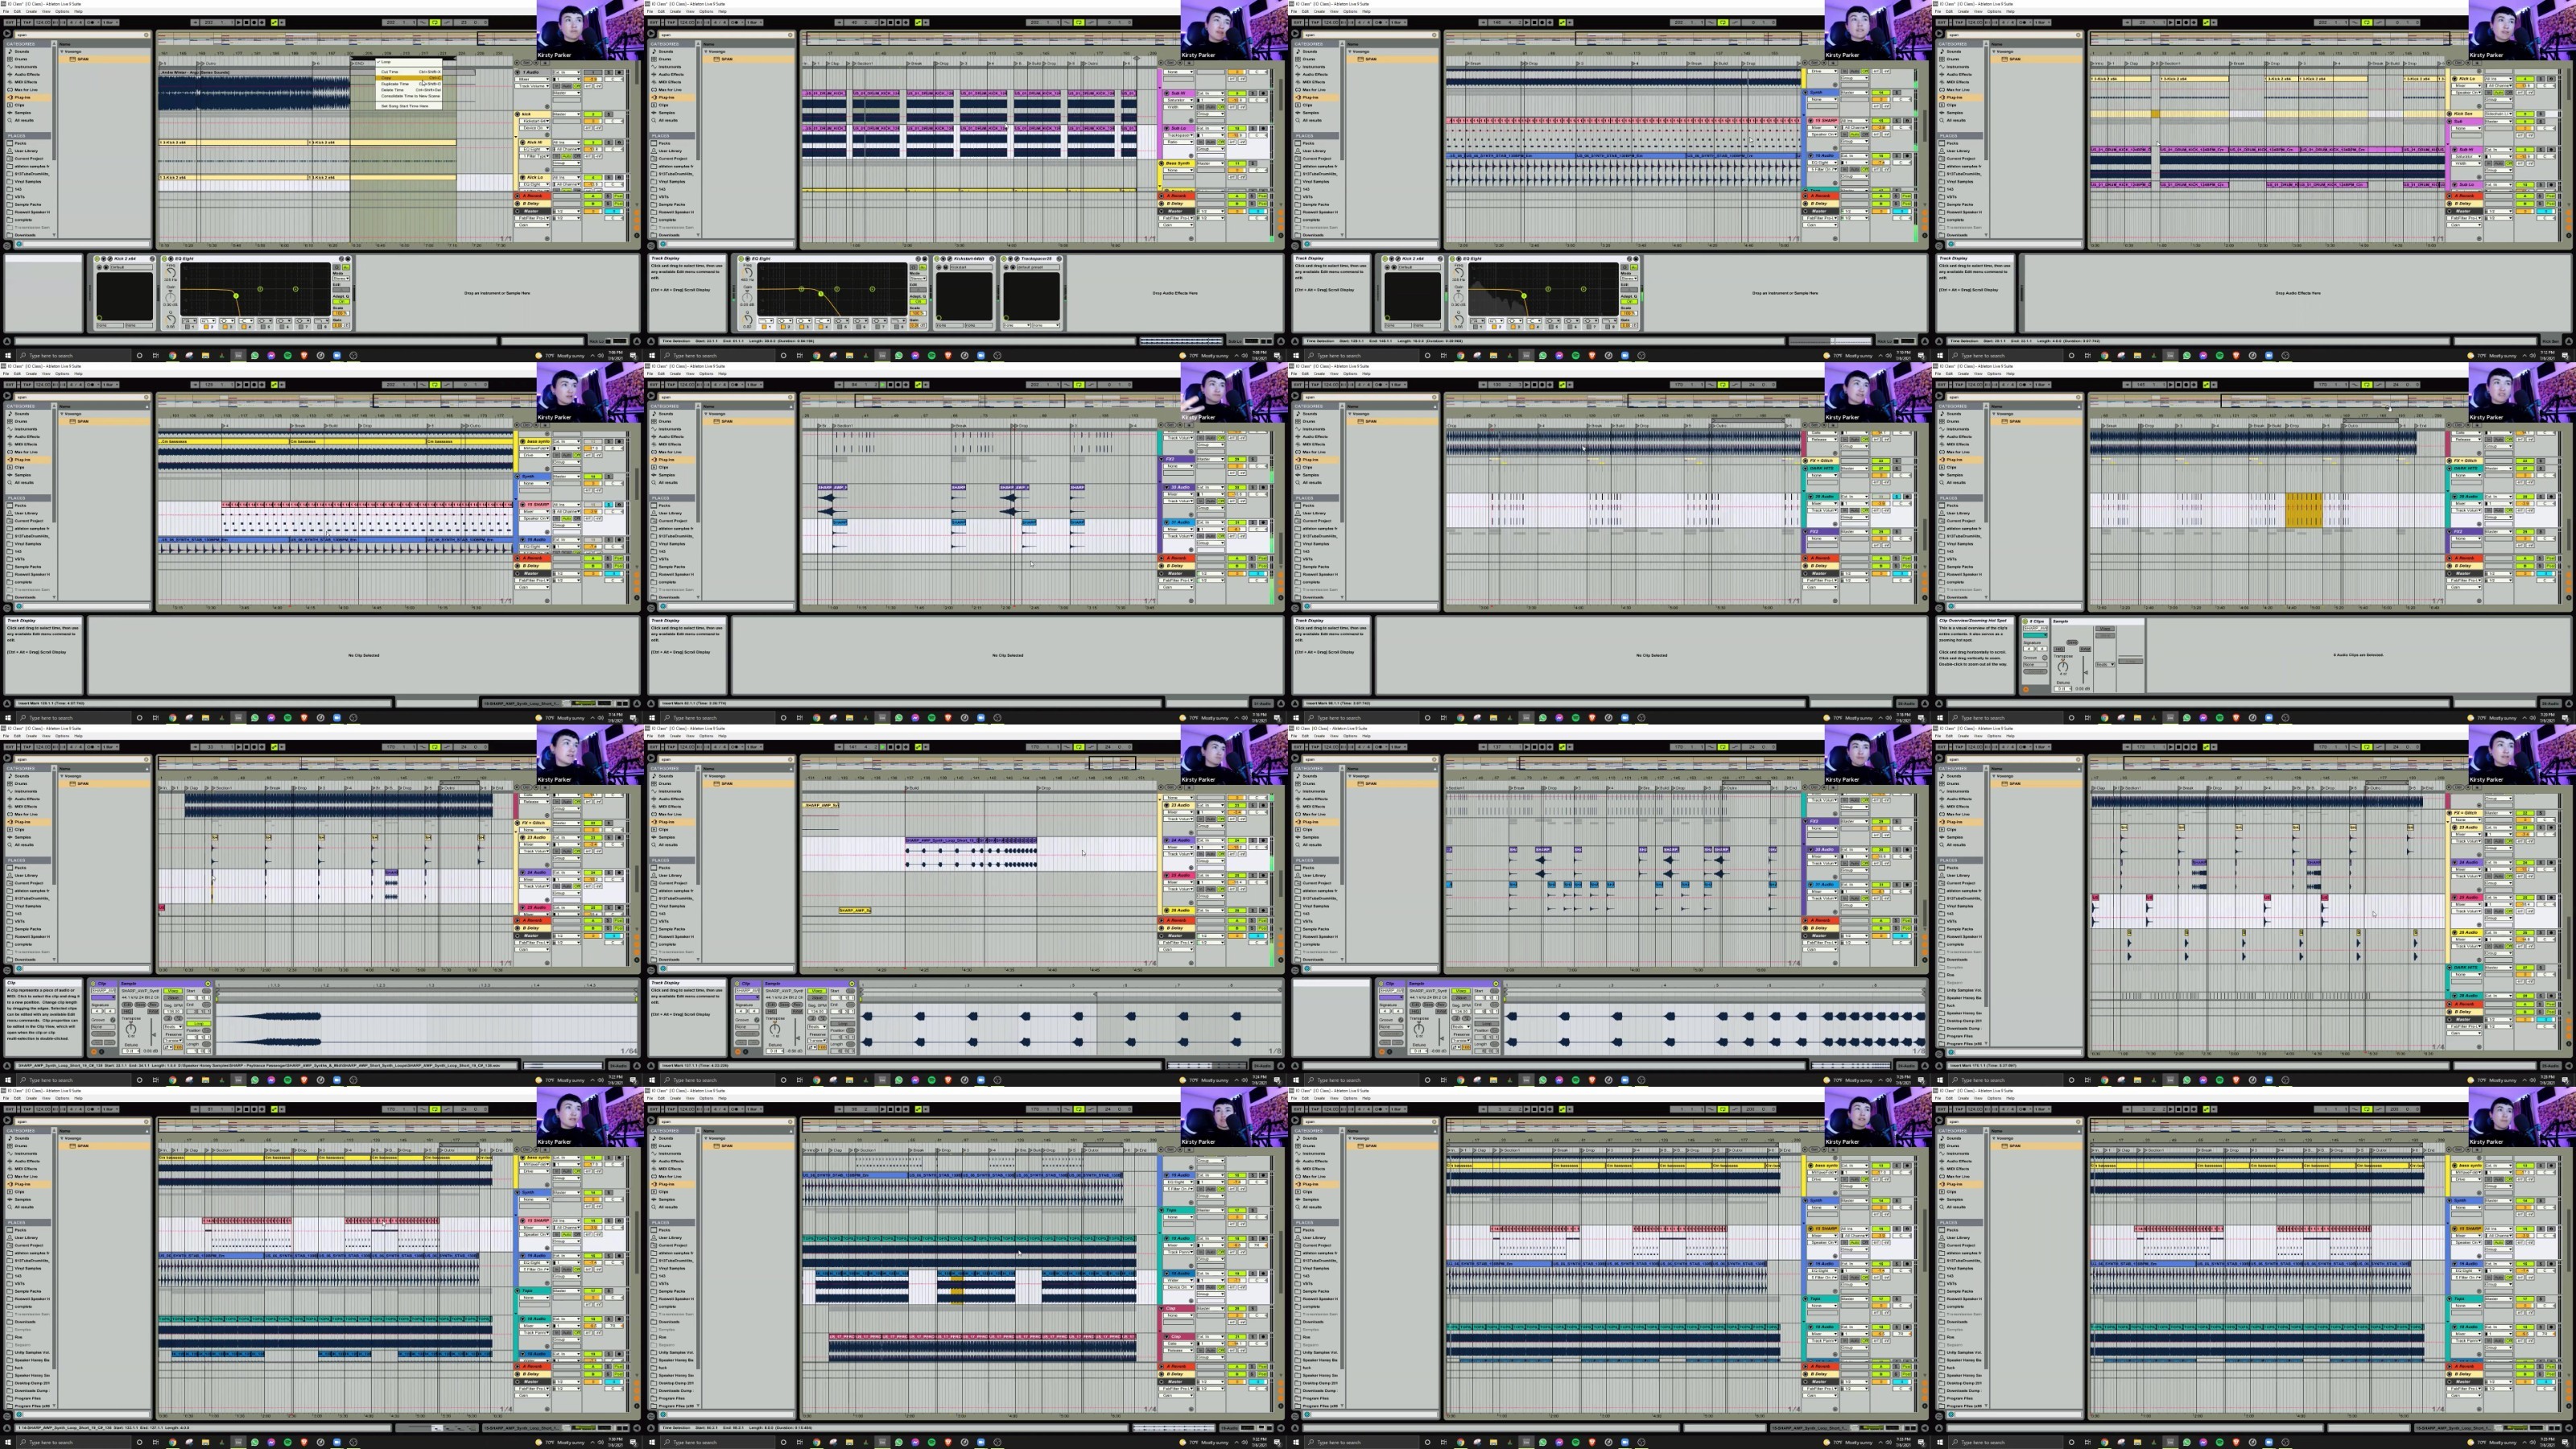
Task: Hot-swap the EQ Eight preset, Copy-menu frame
Action: click(x=341, y=259)
